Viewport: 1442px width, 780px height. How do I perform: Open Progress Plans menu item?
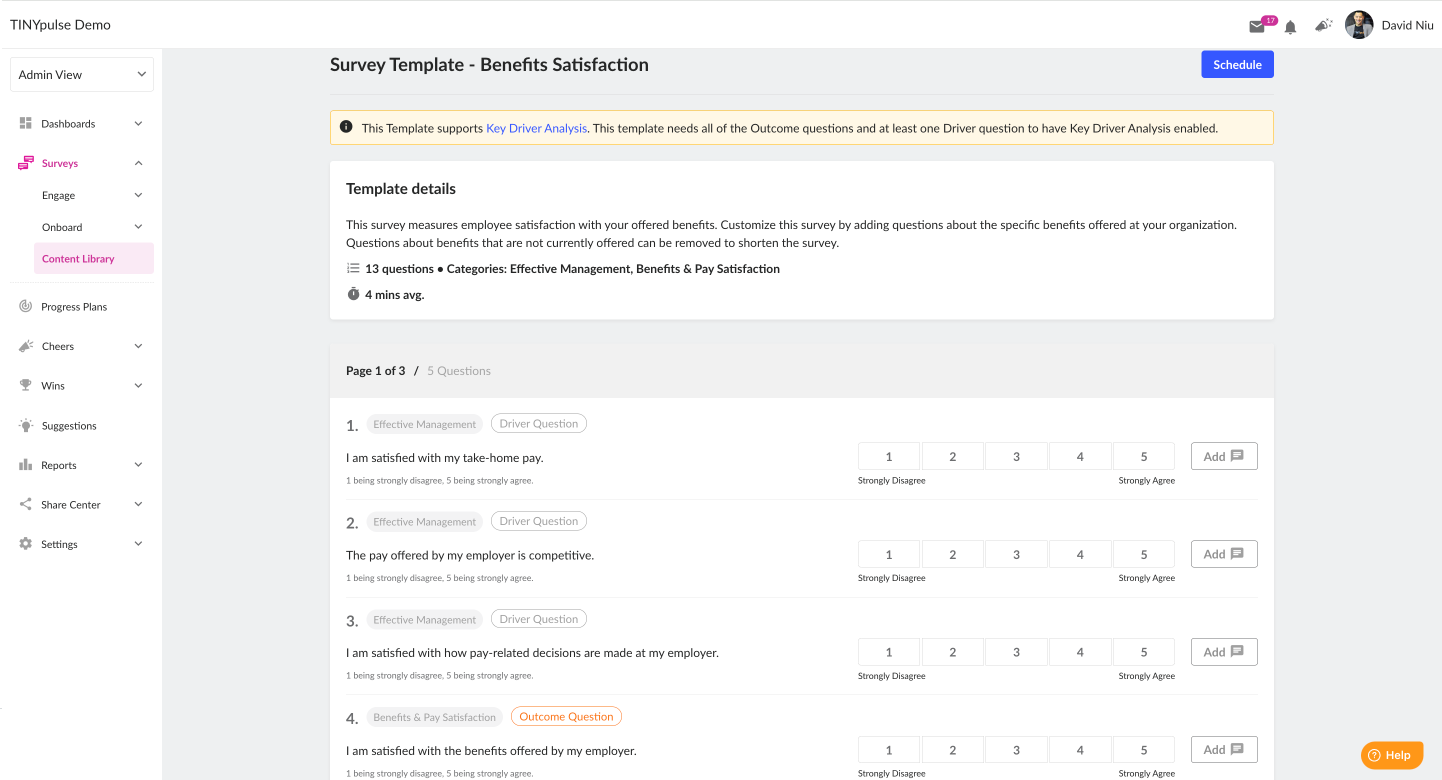click(x=74, y=307)
